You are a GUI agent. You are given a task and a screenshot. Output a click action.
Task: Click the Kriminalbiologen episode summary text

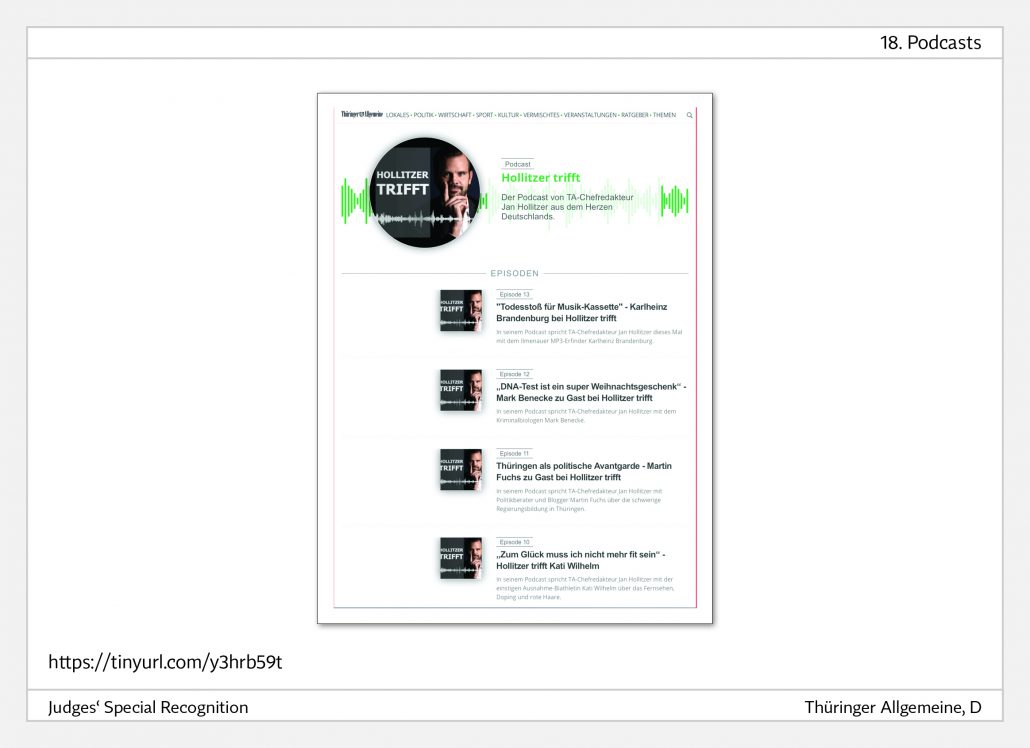tap(586, 416)
